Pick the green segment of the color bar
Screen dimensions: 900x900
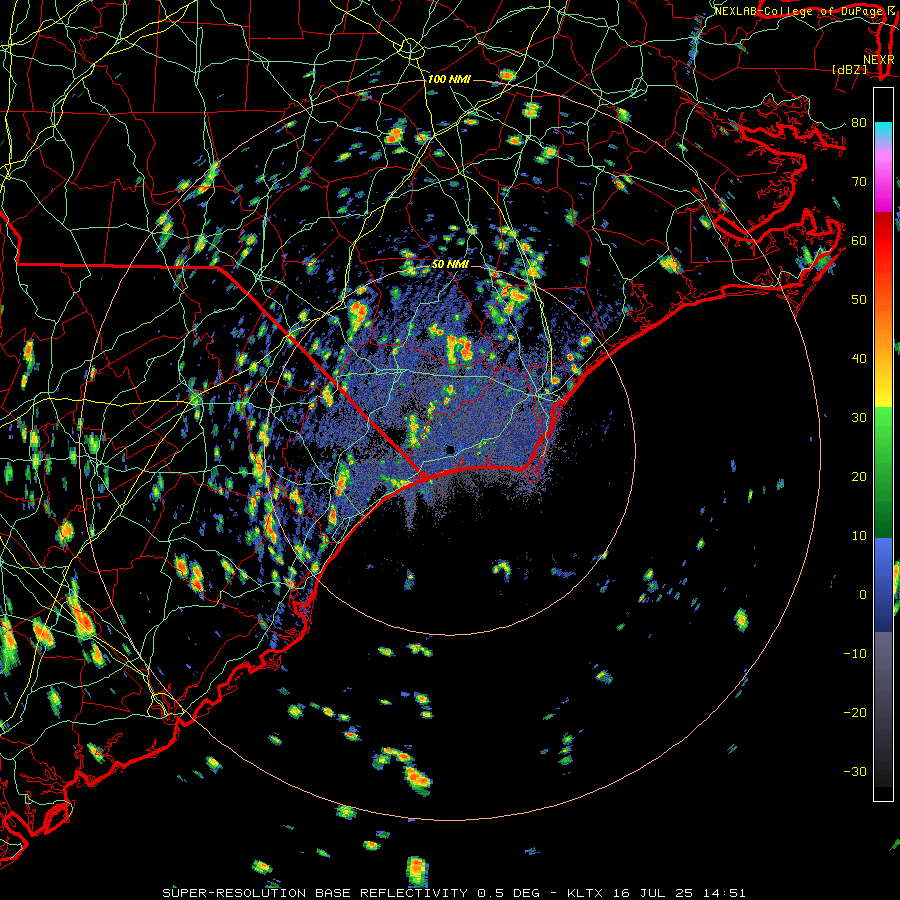click(883, 472)
